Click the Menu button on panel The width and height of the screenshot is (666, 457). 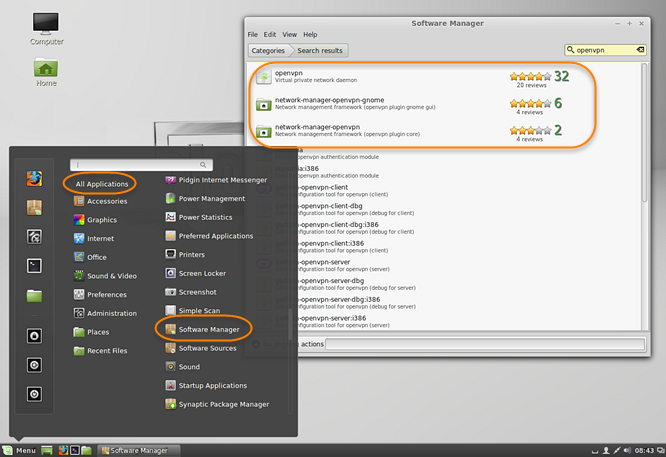[19, 450]
